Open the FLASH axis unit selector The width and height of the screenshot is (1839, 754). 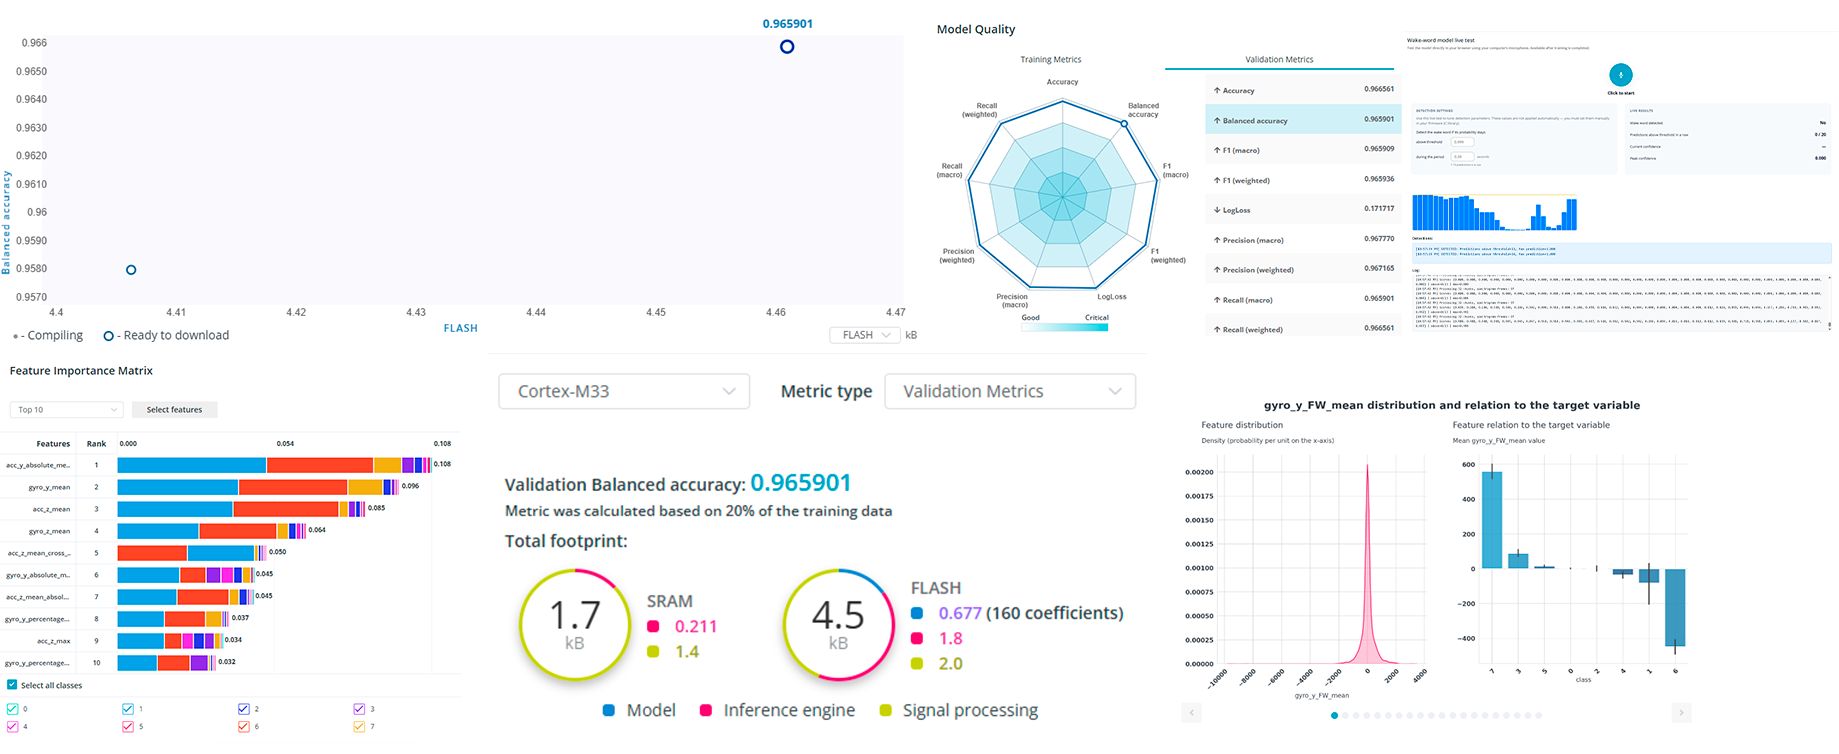(x=865, y=335)
